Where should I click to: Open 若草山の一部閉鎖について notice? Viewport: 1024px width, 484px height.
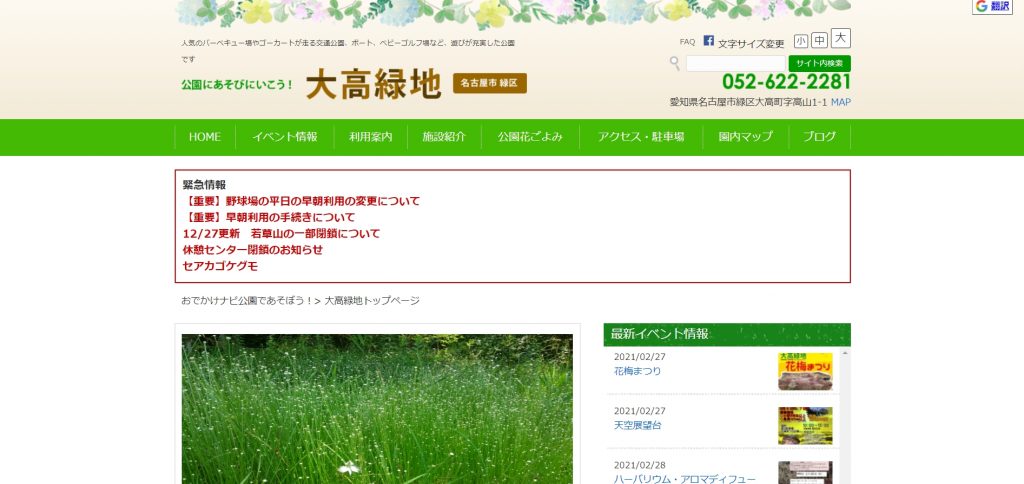[281, 234]
